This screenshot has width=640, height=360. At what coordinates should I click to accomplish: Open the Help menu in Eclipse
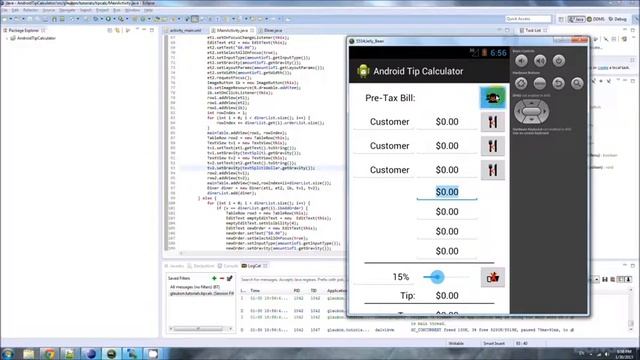coord(149,10)
